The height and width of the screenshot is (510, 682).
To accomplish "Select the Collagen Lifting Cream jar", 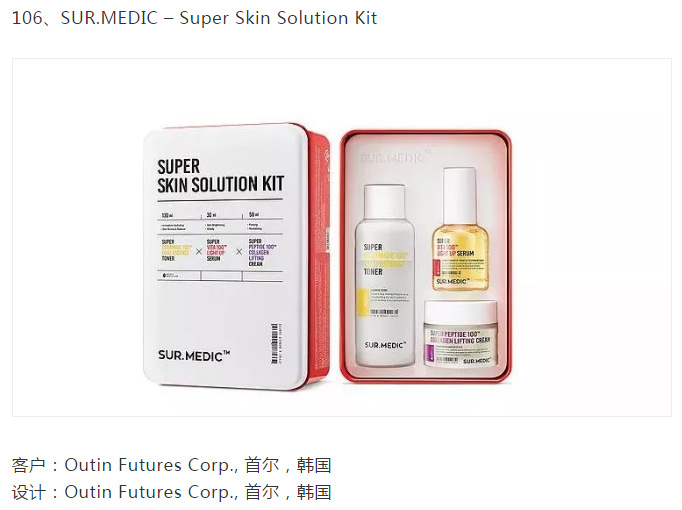I will click(x=461, y=333).
